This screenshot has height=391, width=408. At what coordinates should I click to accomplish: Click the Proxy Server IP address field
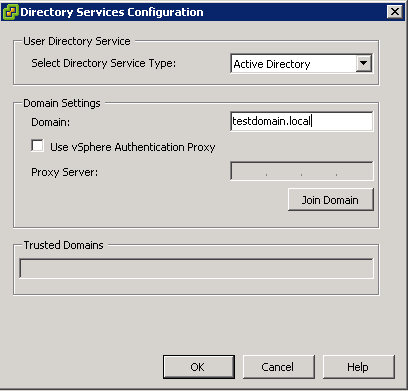(x=302, y=171)
